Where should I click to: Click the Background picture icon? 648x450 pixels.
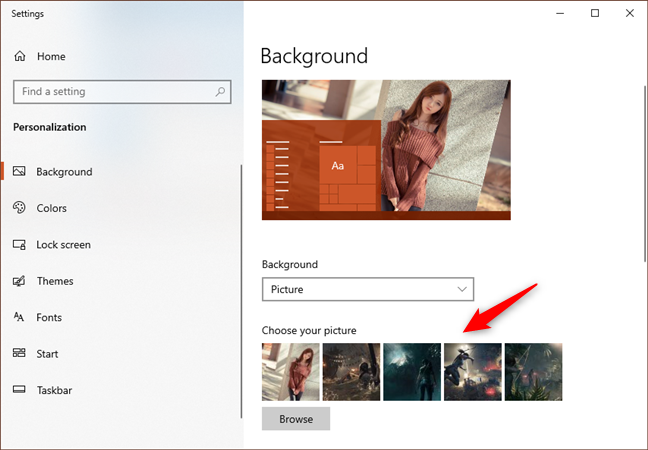point(19,172)
